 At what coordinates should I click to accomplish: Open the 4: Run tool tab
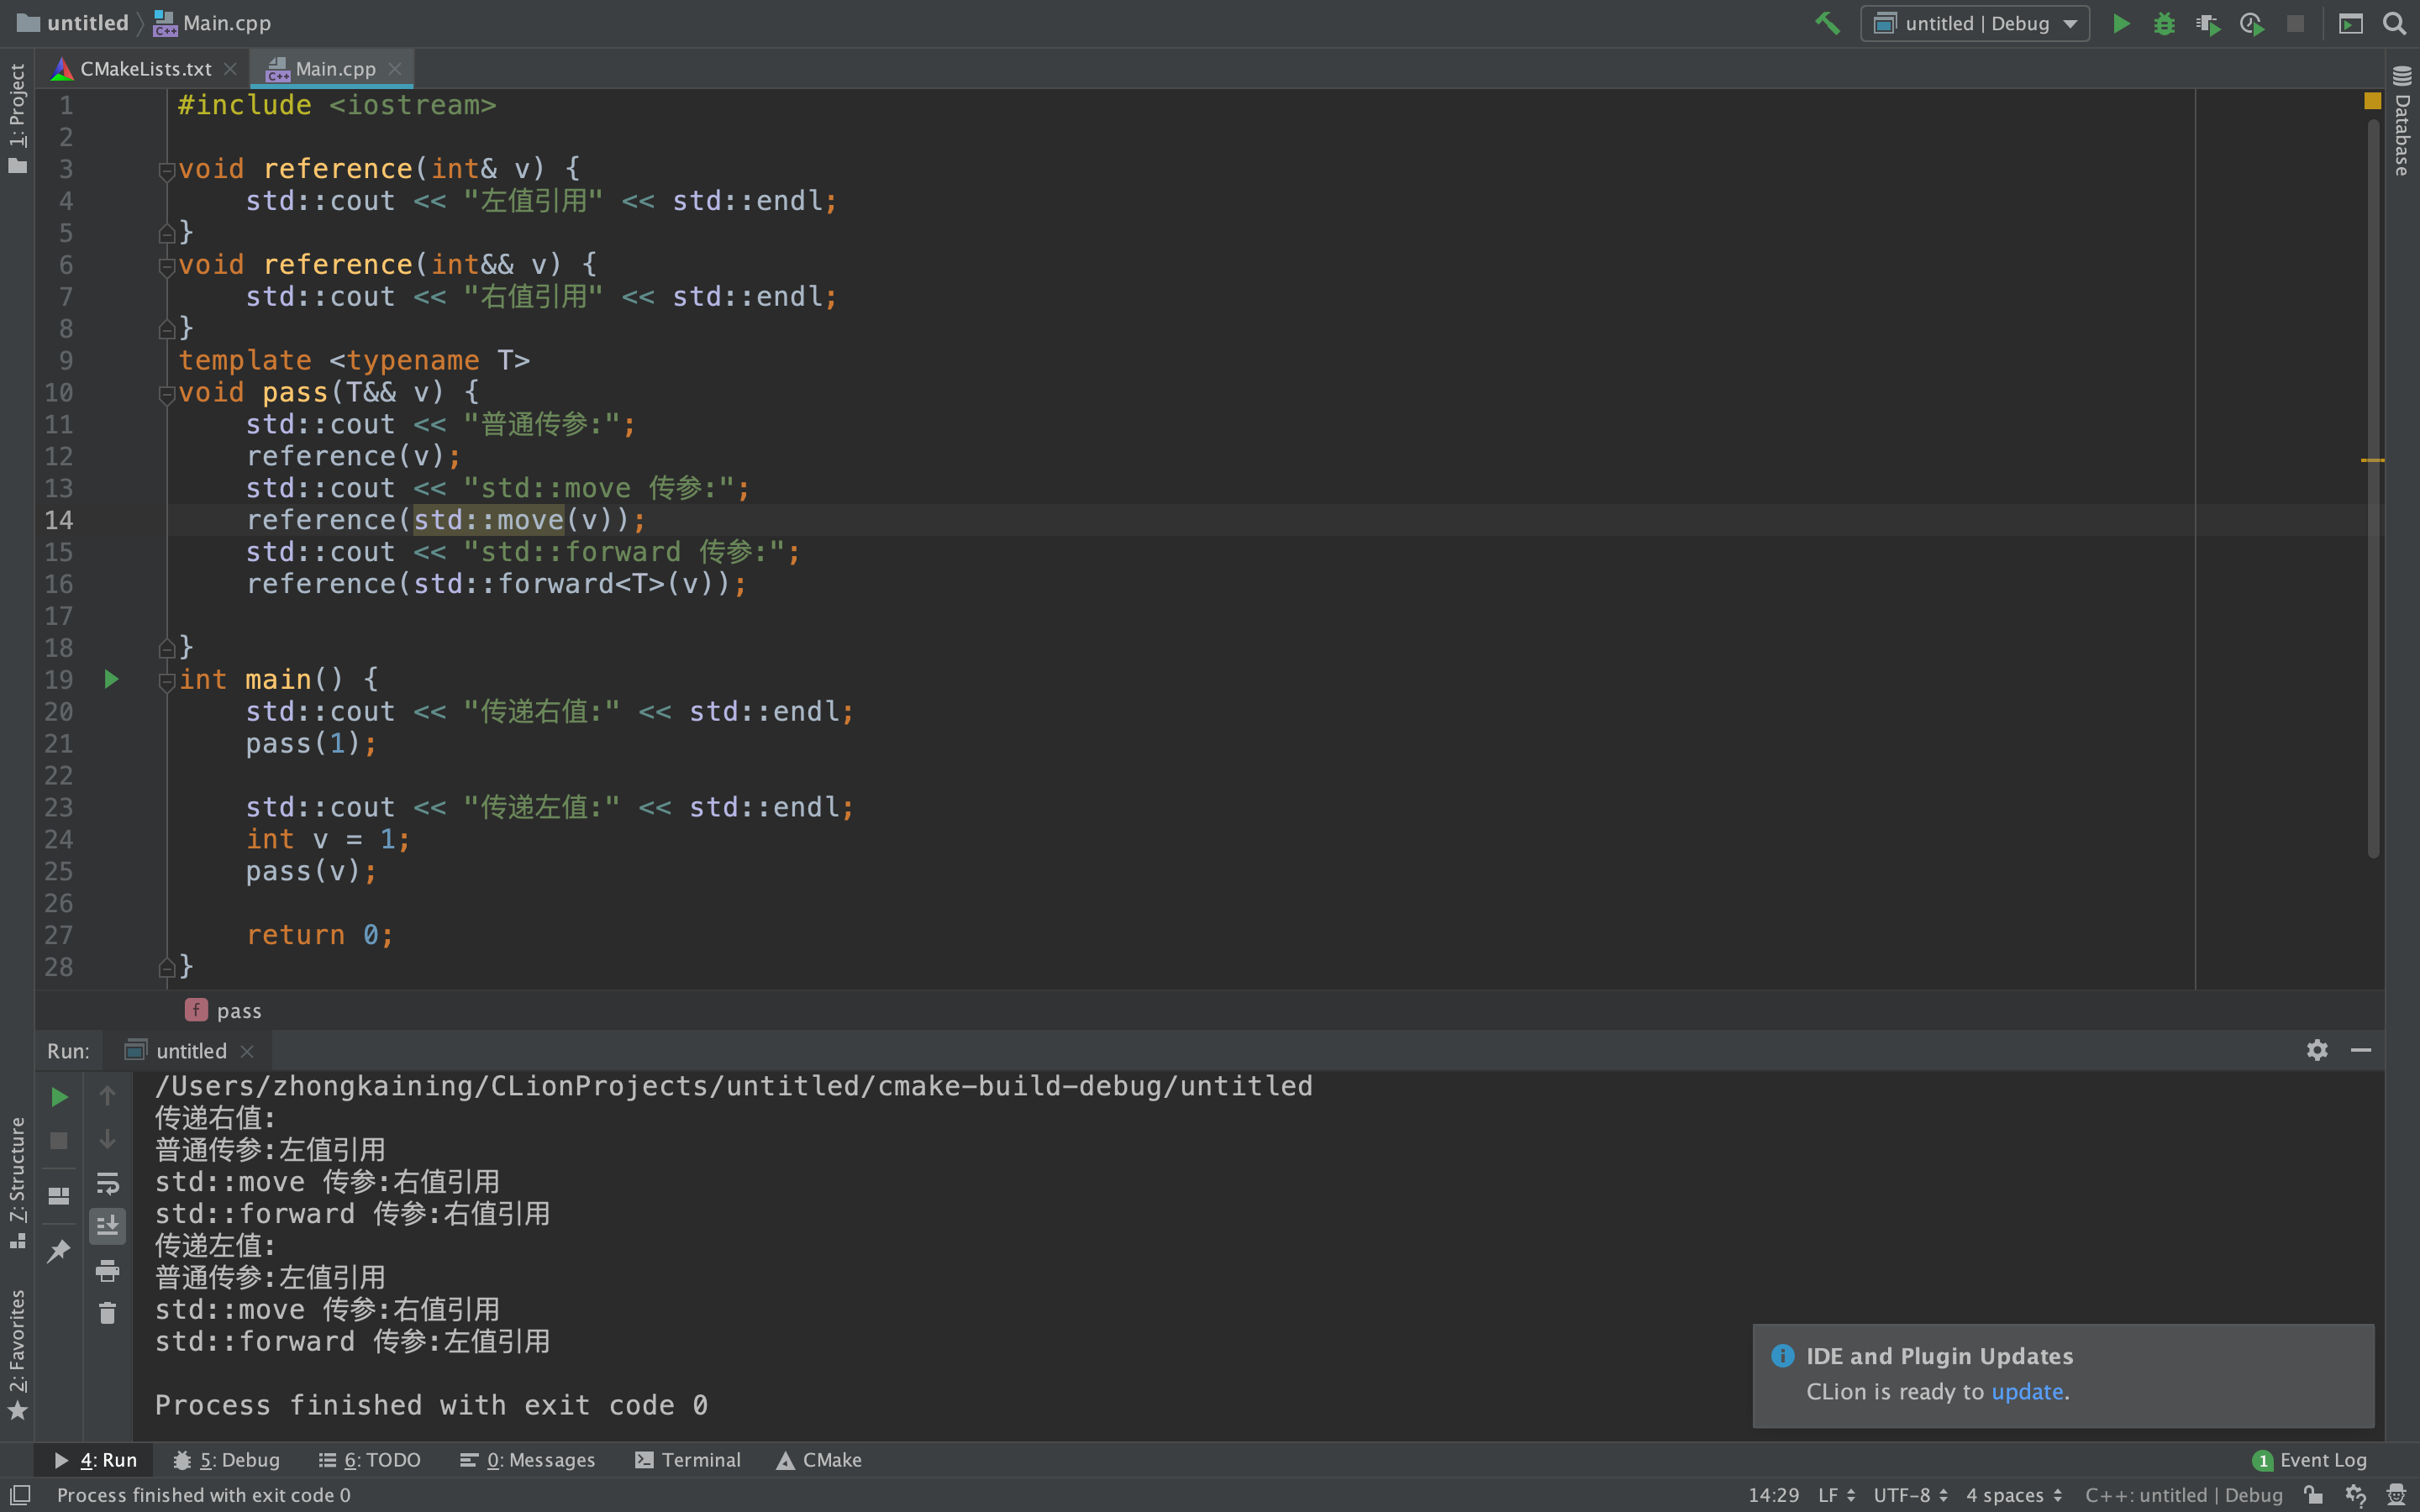coord(95,1460)
